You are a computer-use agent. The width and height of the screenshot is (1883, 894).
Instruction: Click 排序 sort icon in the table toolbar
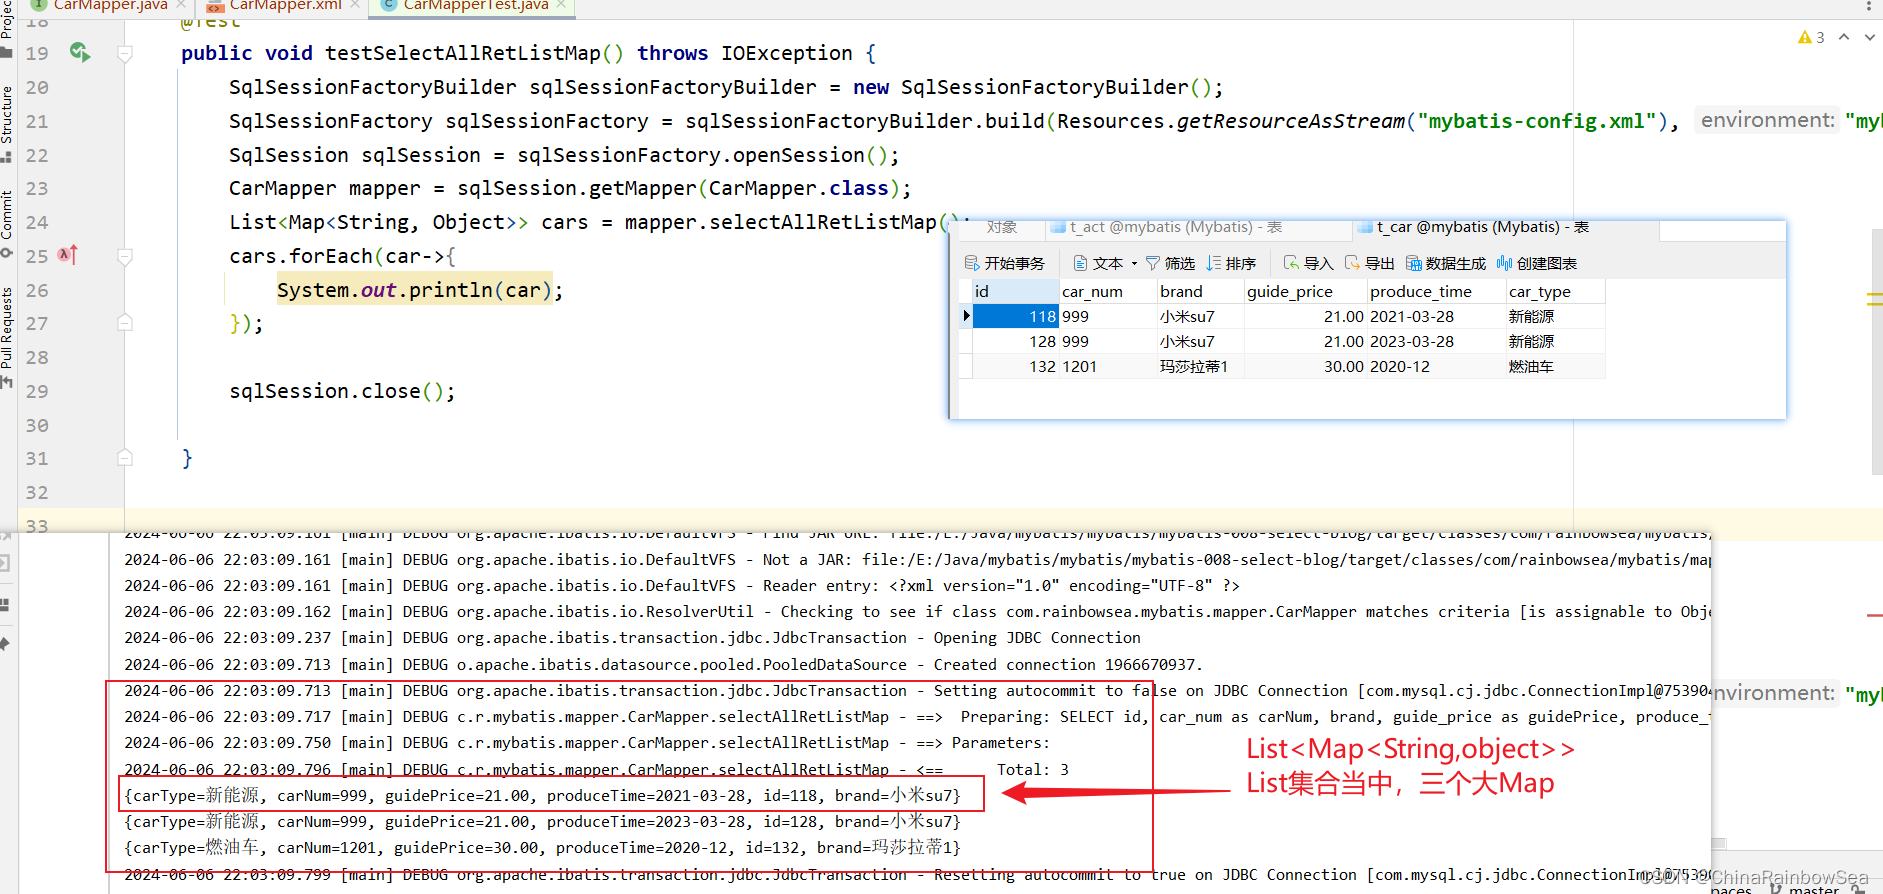pos(1214,263)
